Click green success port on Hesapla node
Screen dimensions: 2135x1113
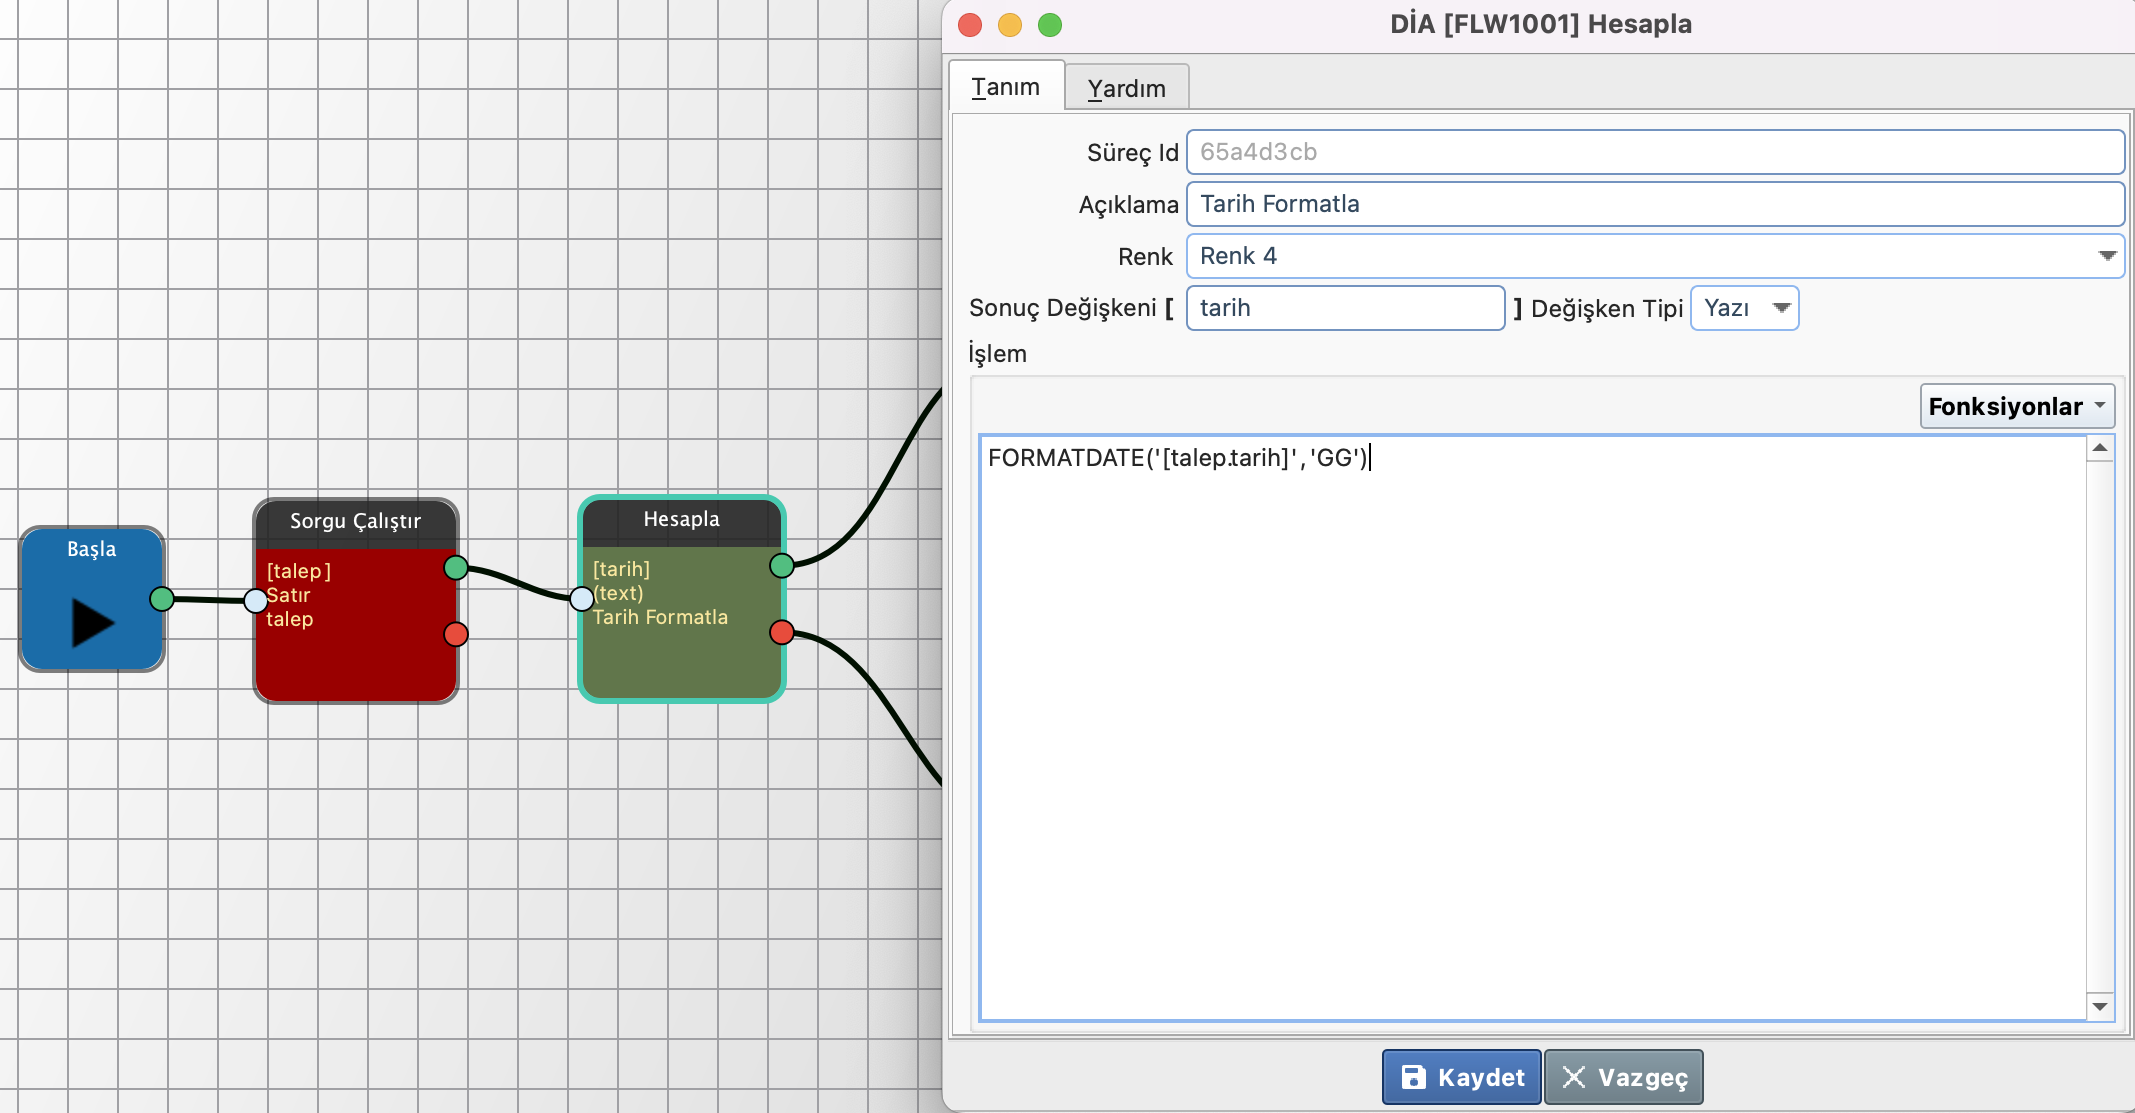[x=782, y=566]
